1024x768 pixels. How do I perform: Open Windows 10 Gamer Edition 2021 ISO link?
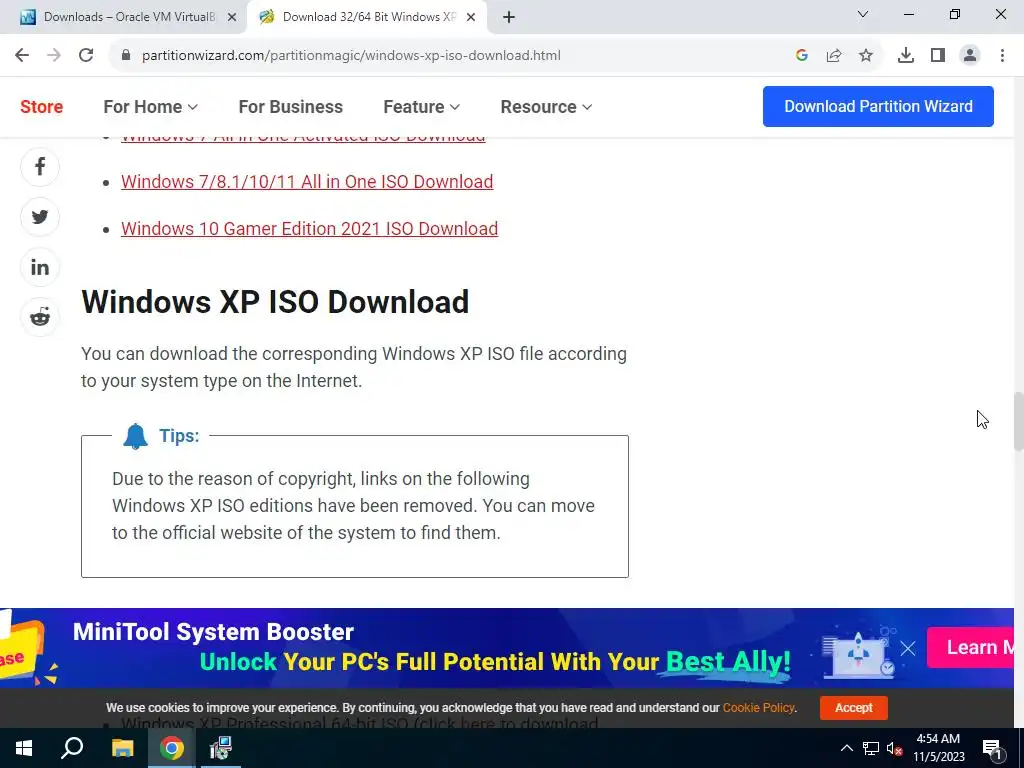click(310, 229)
